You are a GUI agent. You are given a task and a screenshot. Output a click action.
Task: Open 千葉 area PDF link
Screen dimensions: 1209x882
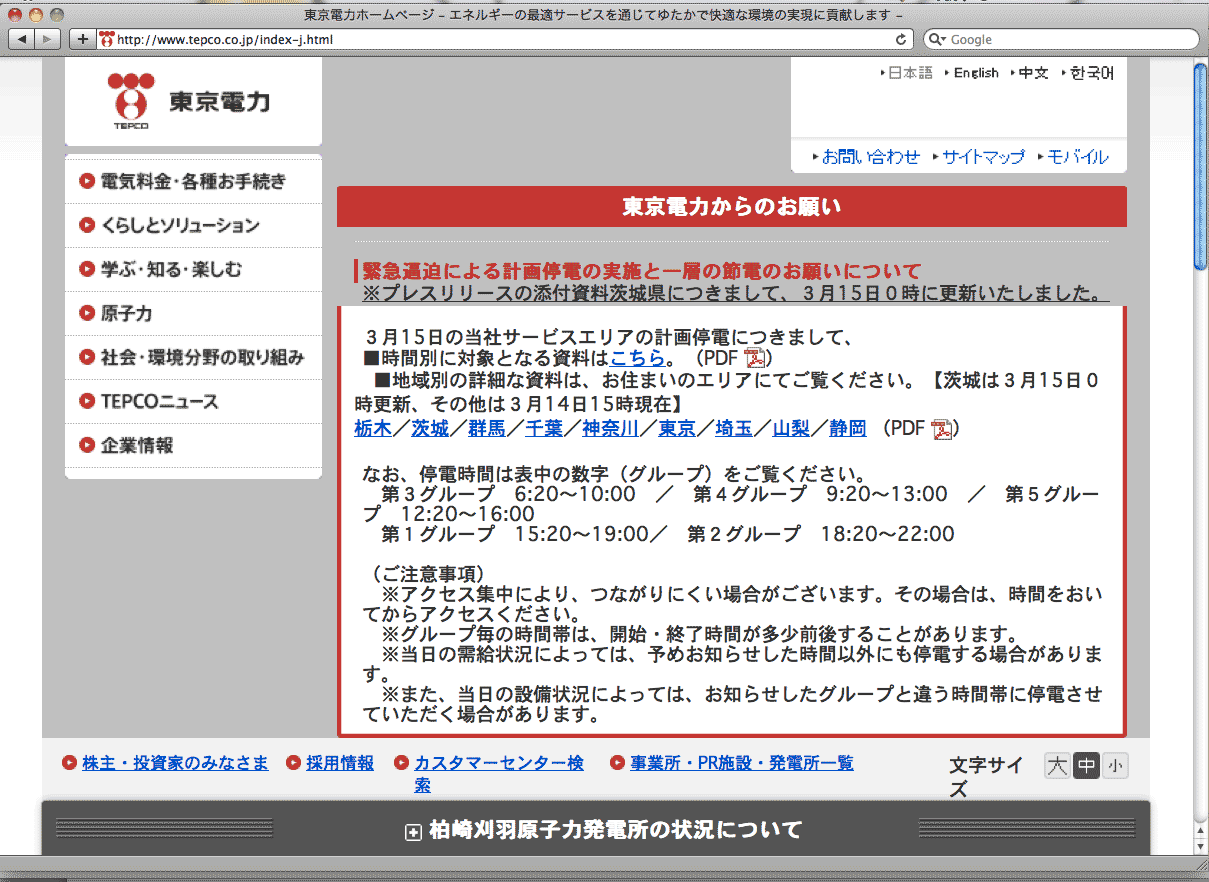544,428
